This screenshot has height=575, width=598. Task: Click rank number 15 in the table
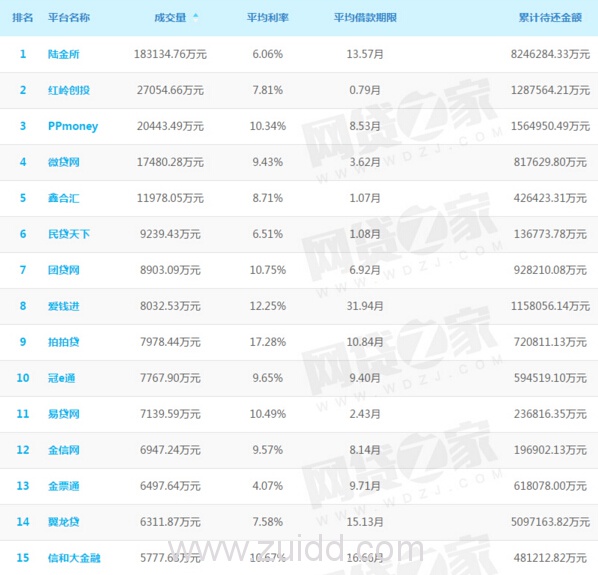click(x=23, y=558)
